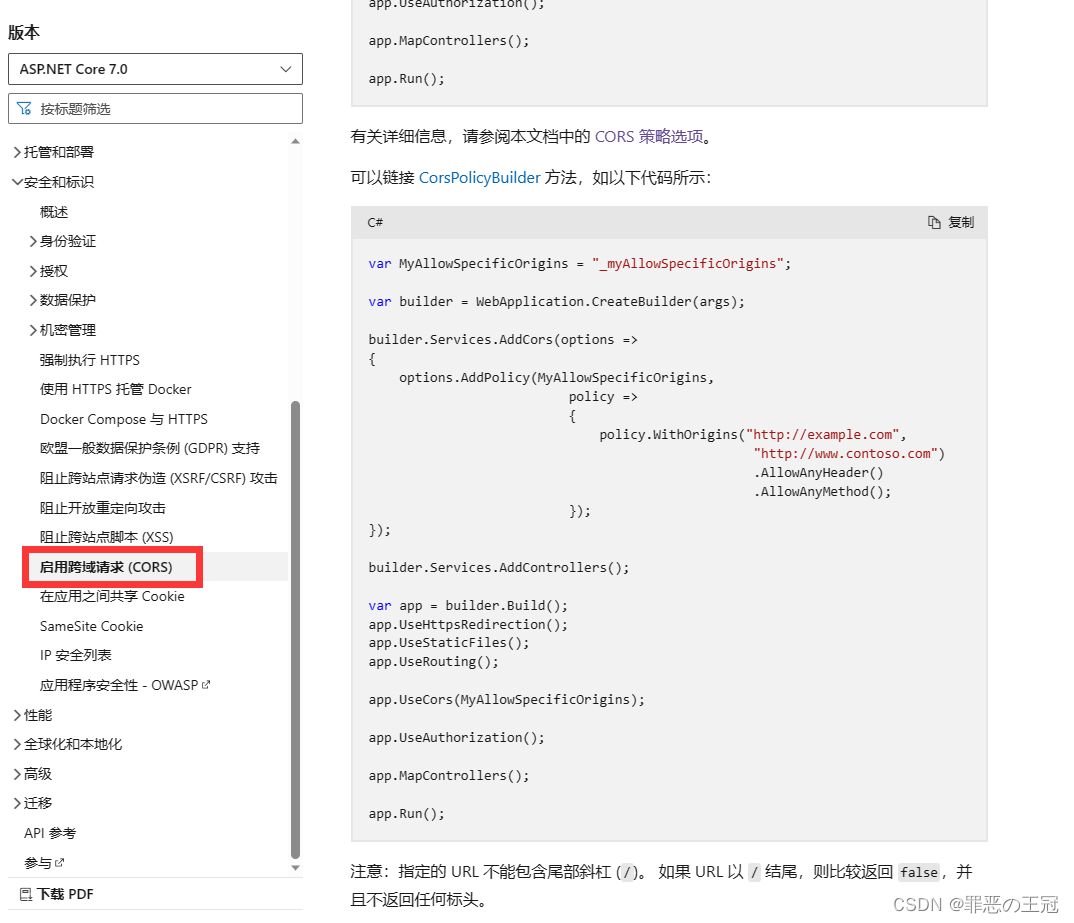Click the "http://example.com" string in code
This screenshot has width=1074, height=923.
(823, 435)
